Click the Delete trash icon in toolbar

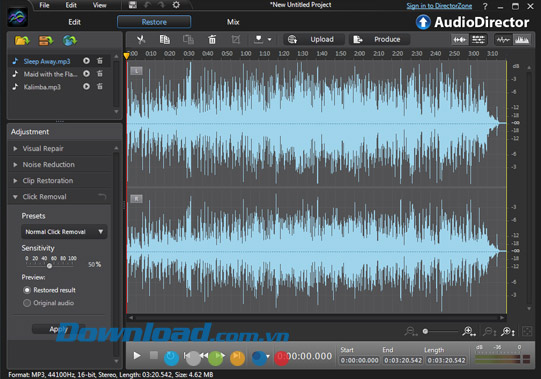click(x=212, y=39)
